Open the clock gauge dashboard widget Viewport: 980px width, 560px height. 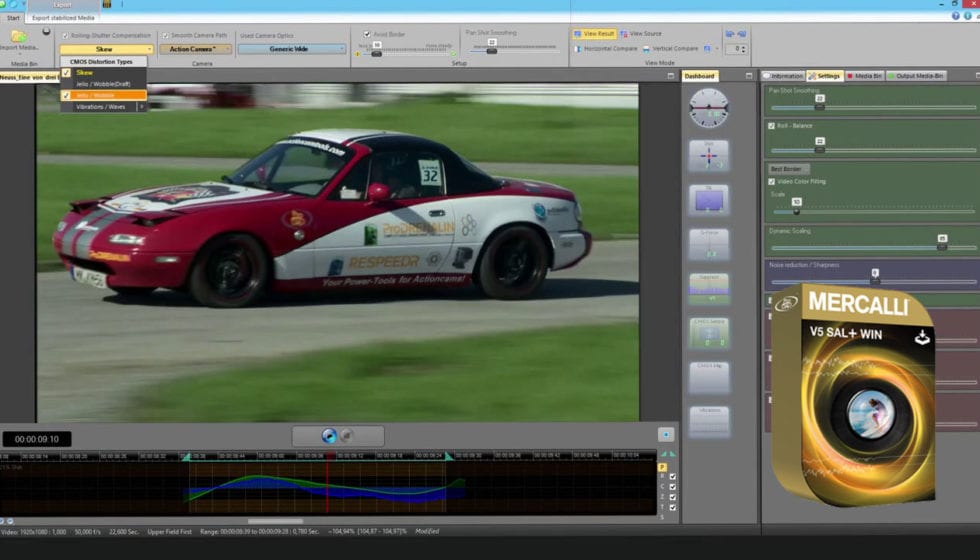[708, 108]
